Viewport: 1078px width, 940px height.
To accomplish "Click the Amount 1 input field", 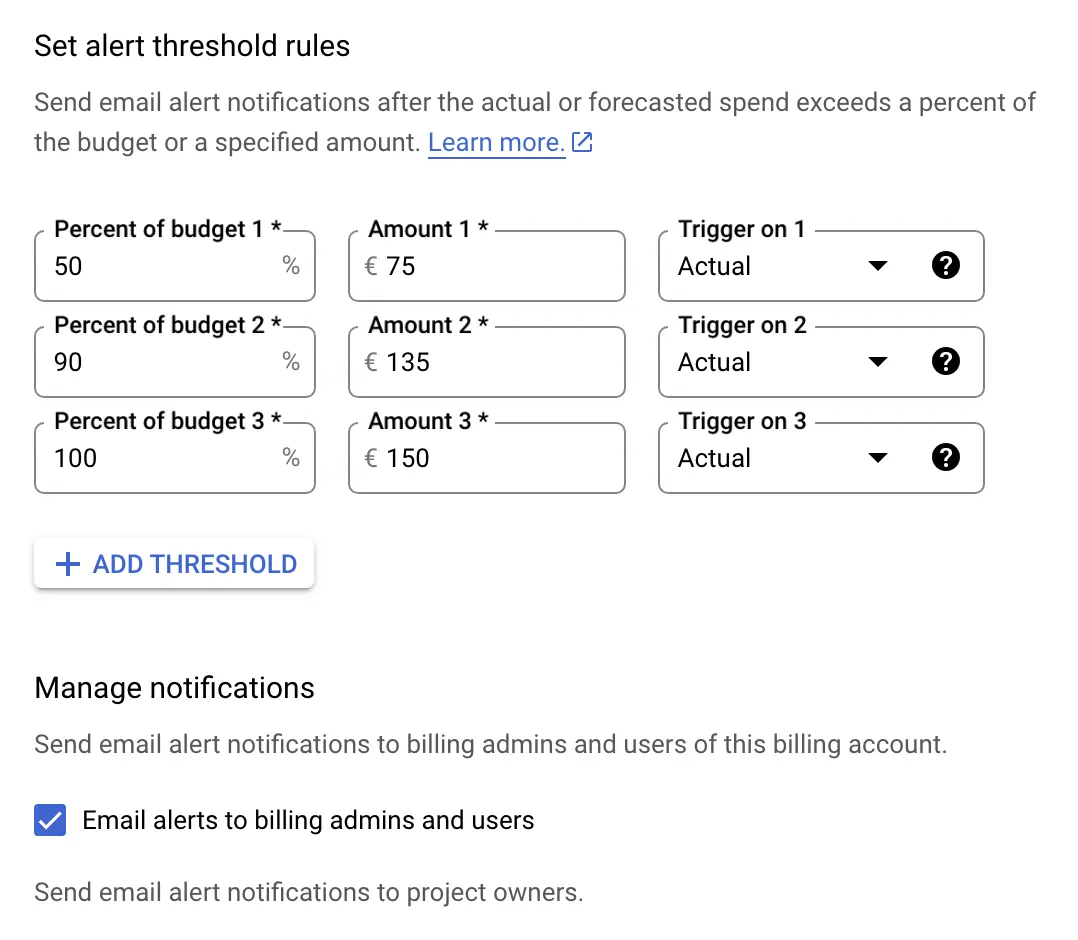I will [500, 267].
